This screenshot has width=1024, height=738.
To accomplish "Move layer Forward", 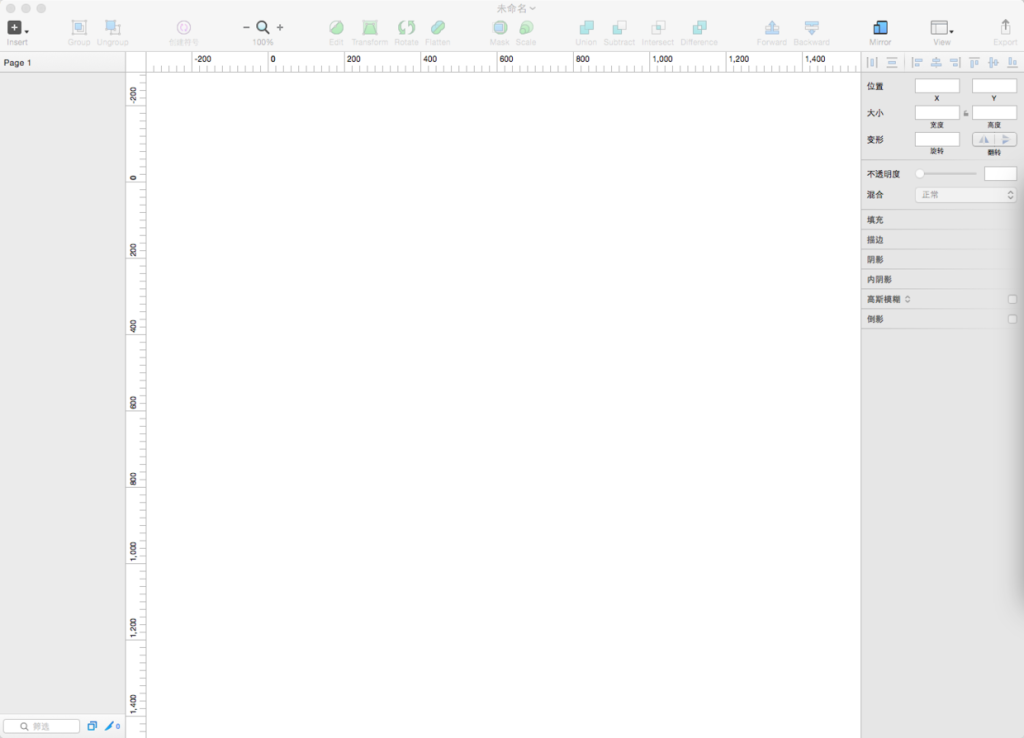I will (x=772, y=27).
